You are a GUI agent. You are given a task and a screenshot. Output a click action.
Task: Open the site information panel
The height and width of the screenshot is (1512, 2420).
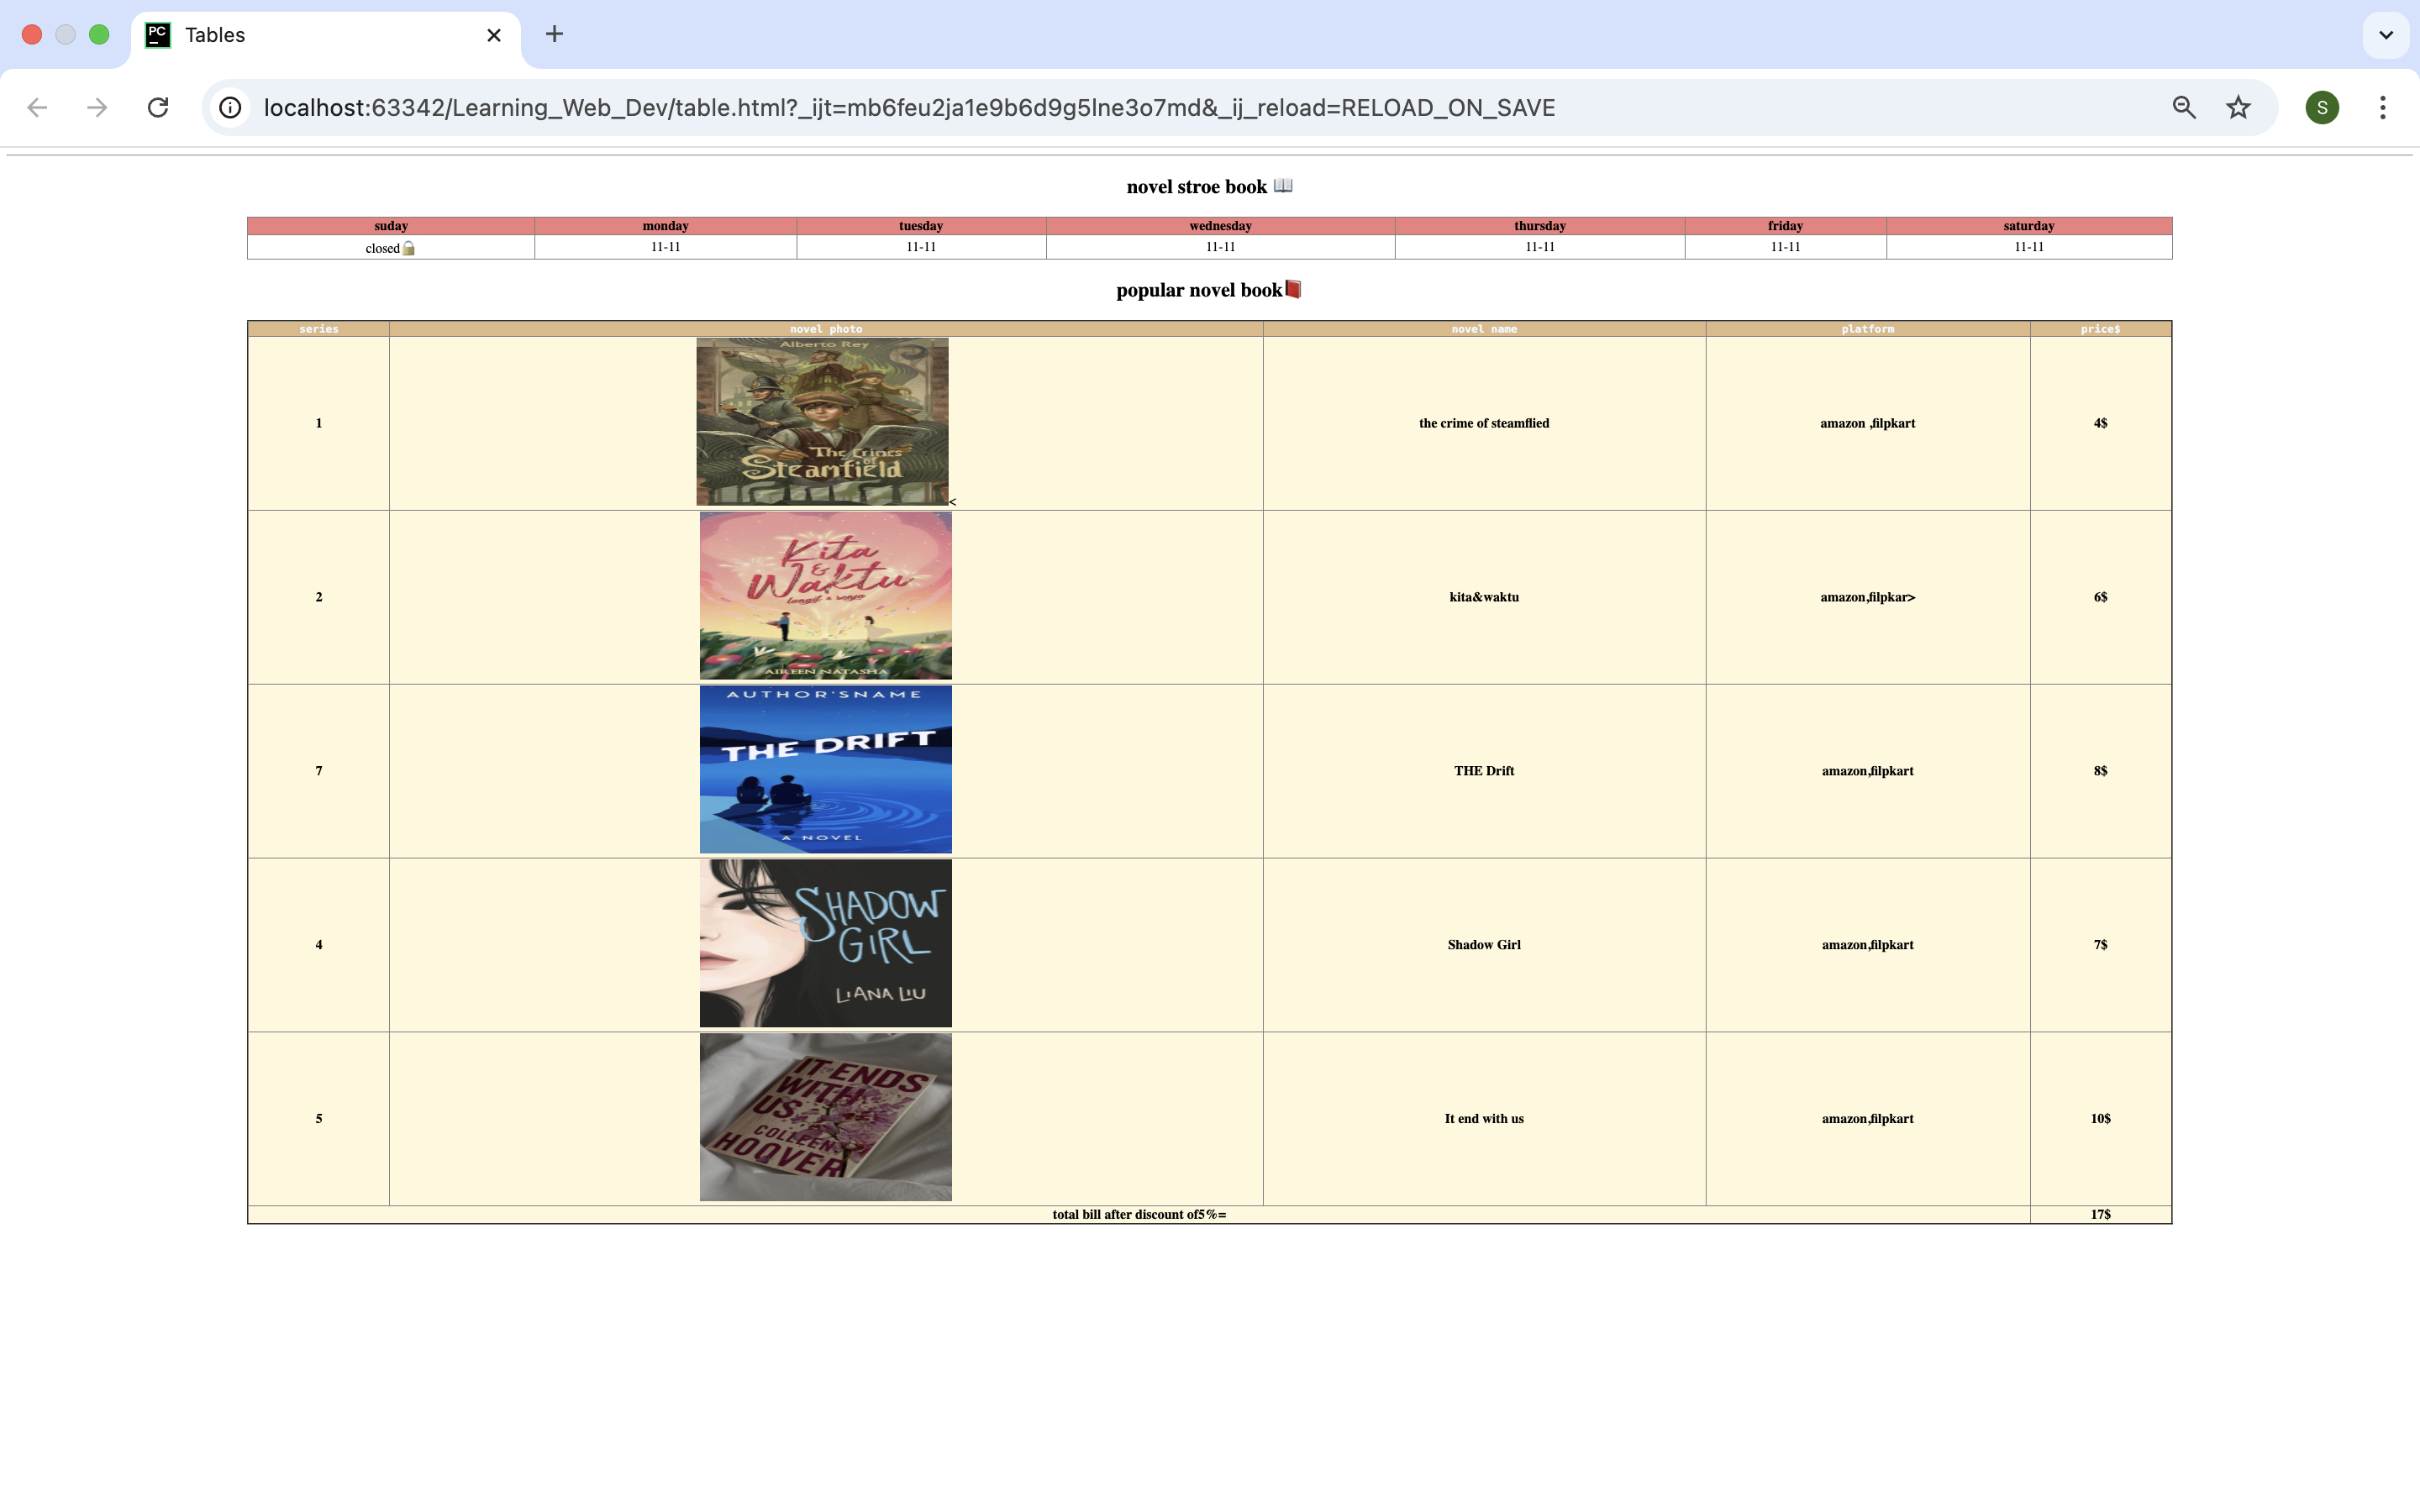tap(229, 107)
